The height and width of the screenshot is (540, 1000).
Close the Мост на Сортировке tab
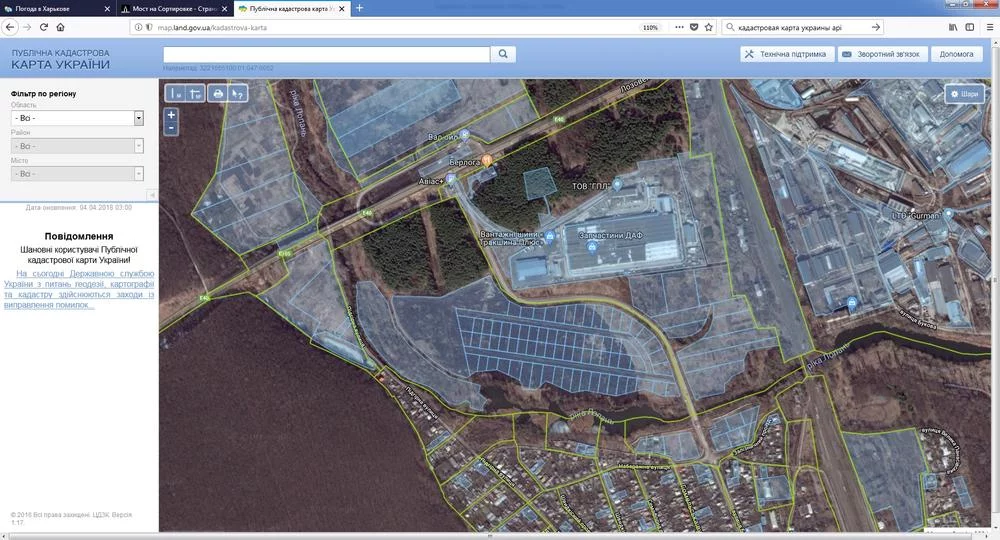(224, 9)
